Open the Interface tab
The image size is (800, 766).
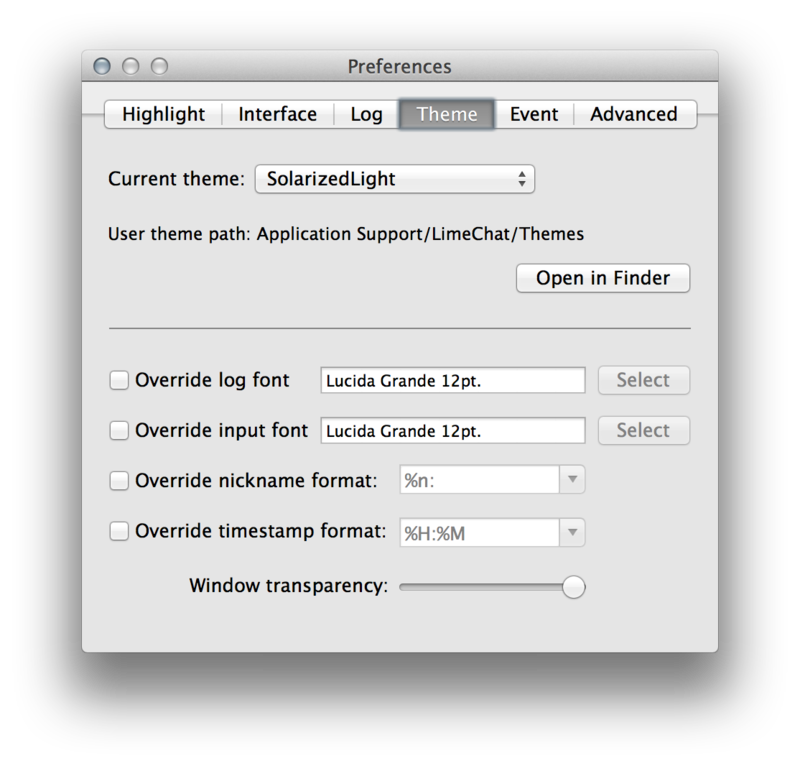[278, 114]
